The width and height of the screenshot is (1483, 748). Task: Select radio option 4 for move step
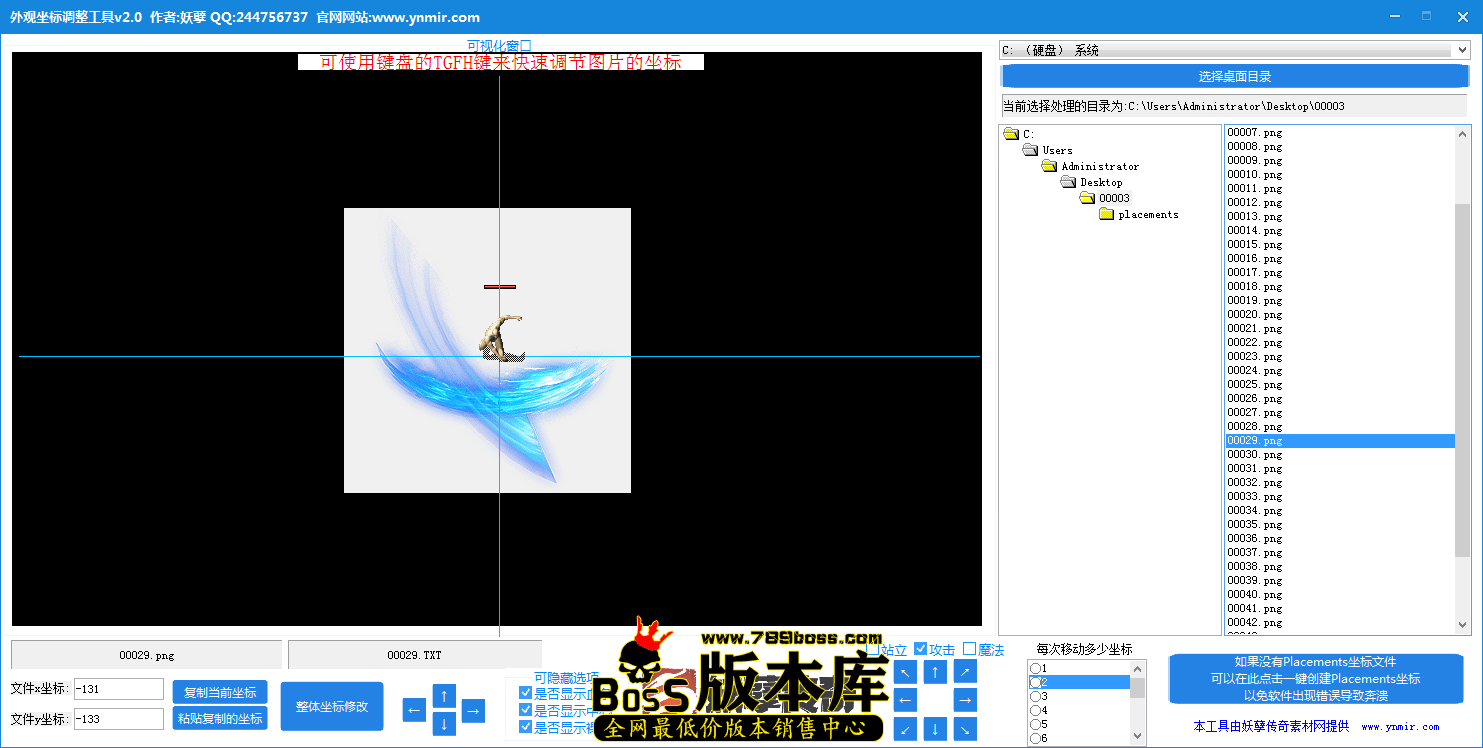tap(1036, 710)
